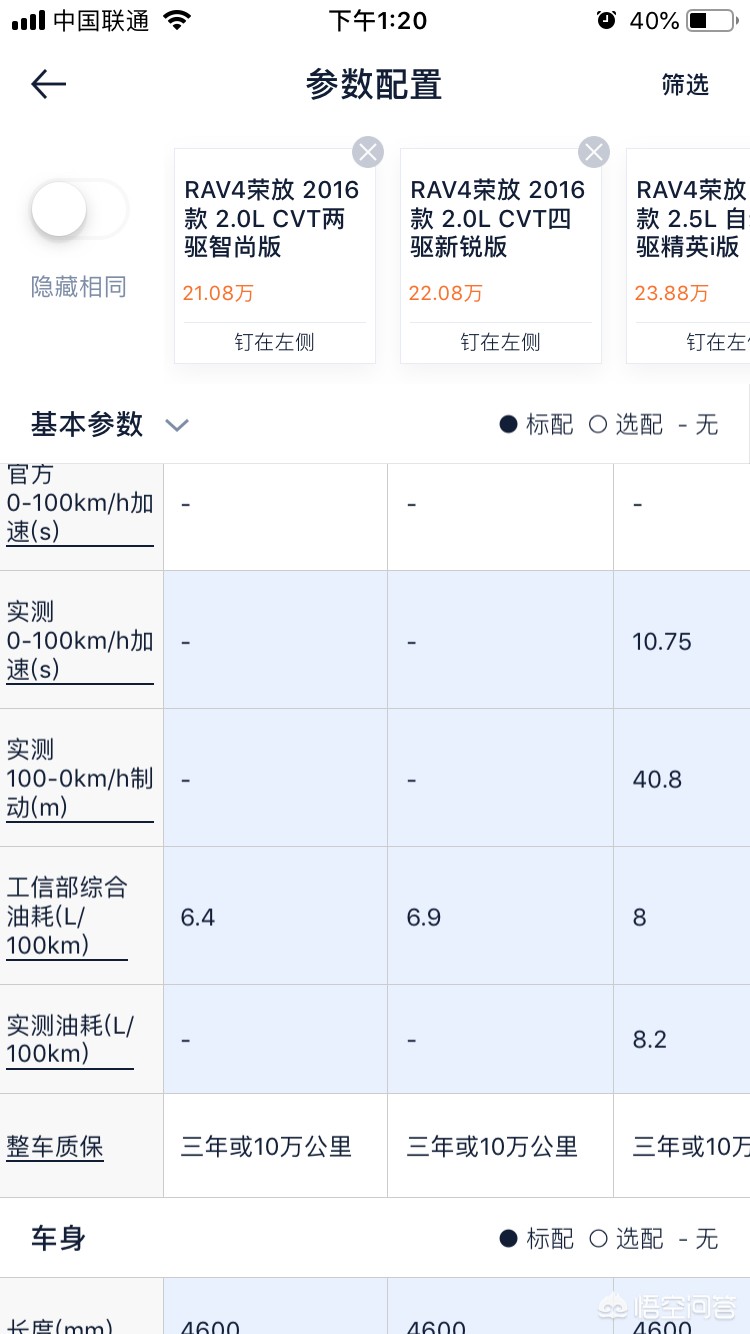Viewport: 750px width, 1334px height.
Task: Tap the 22.08万 price
Action: (x=445, y=293)
